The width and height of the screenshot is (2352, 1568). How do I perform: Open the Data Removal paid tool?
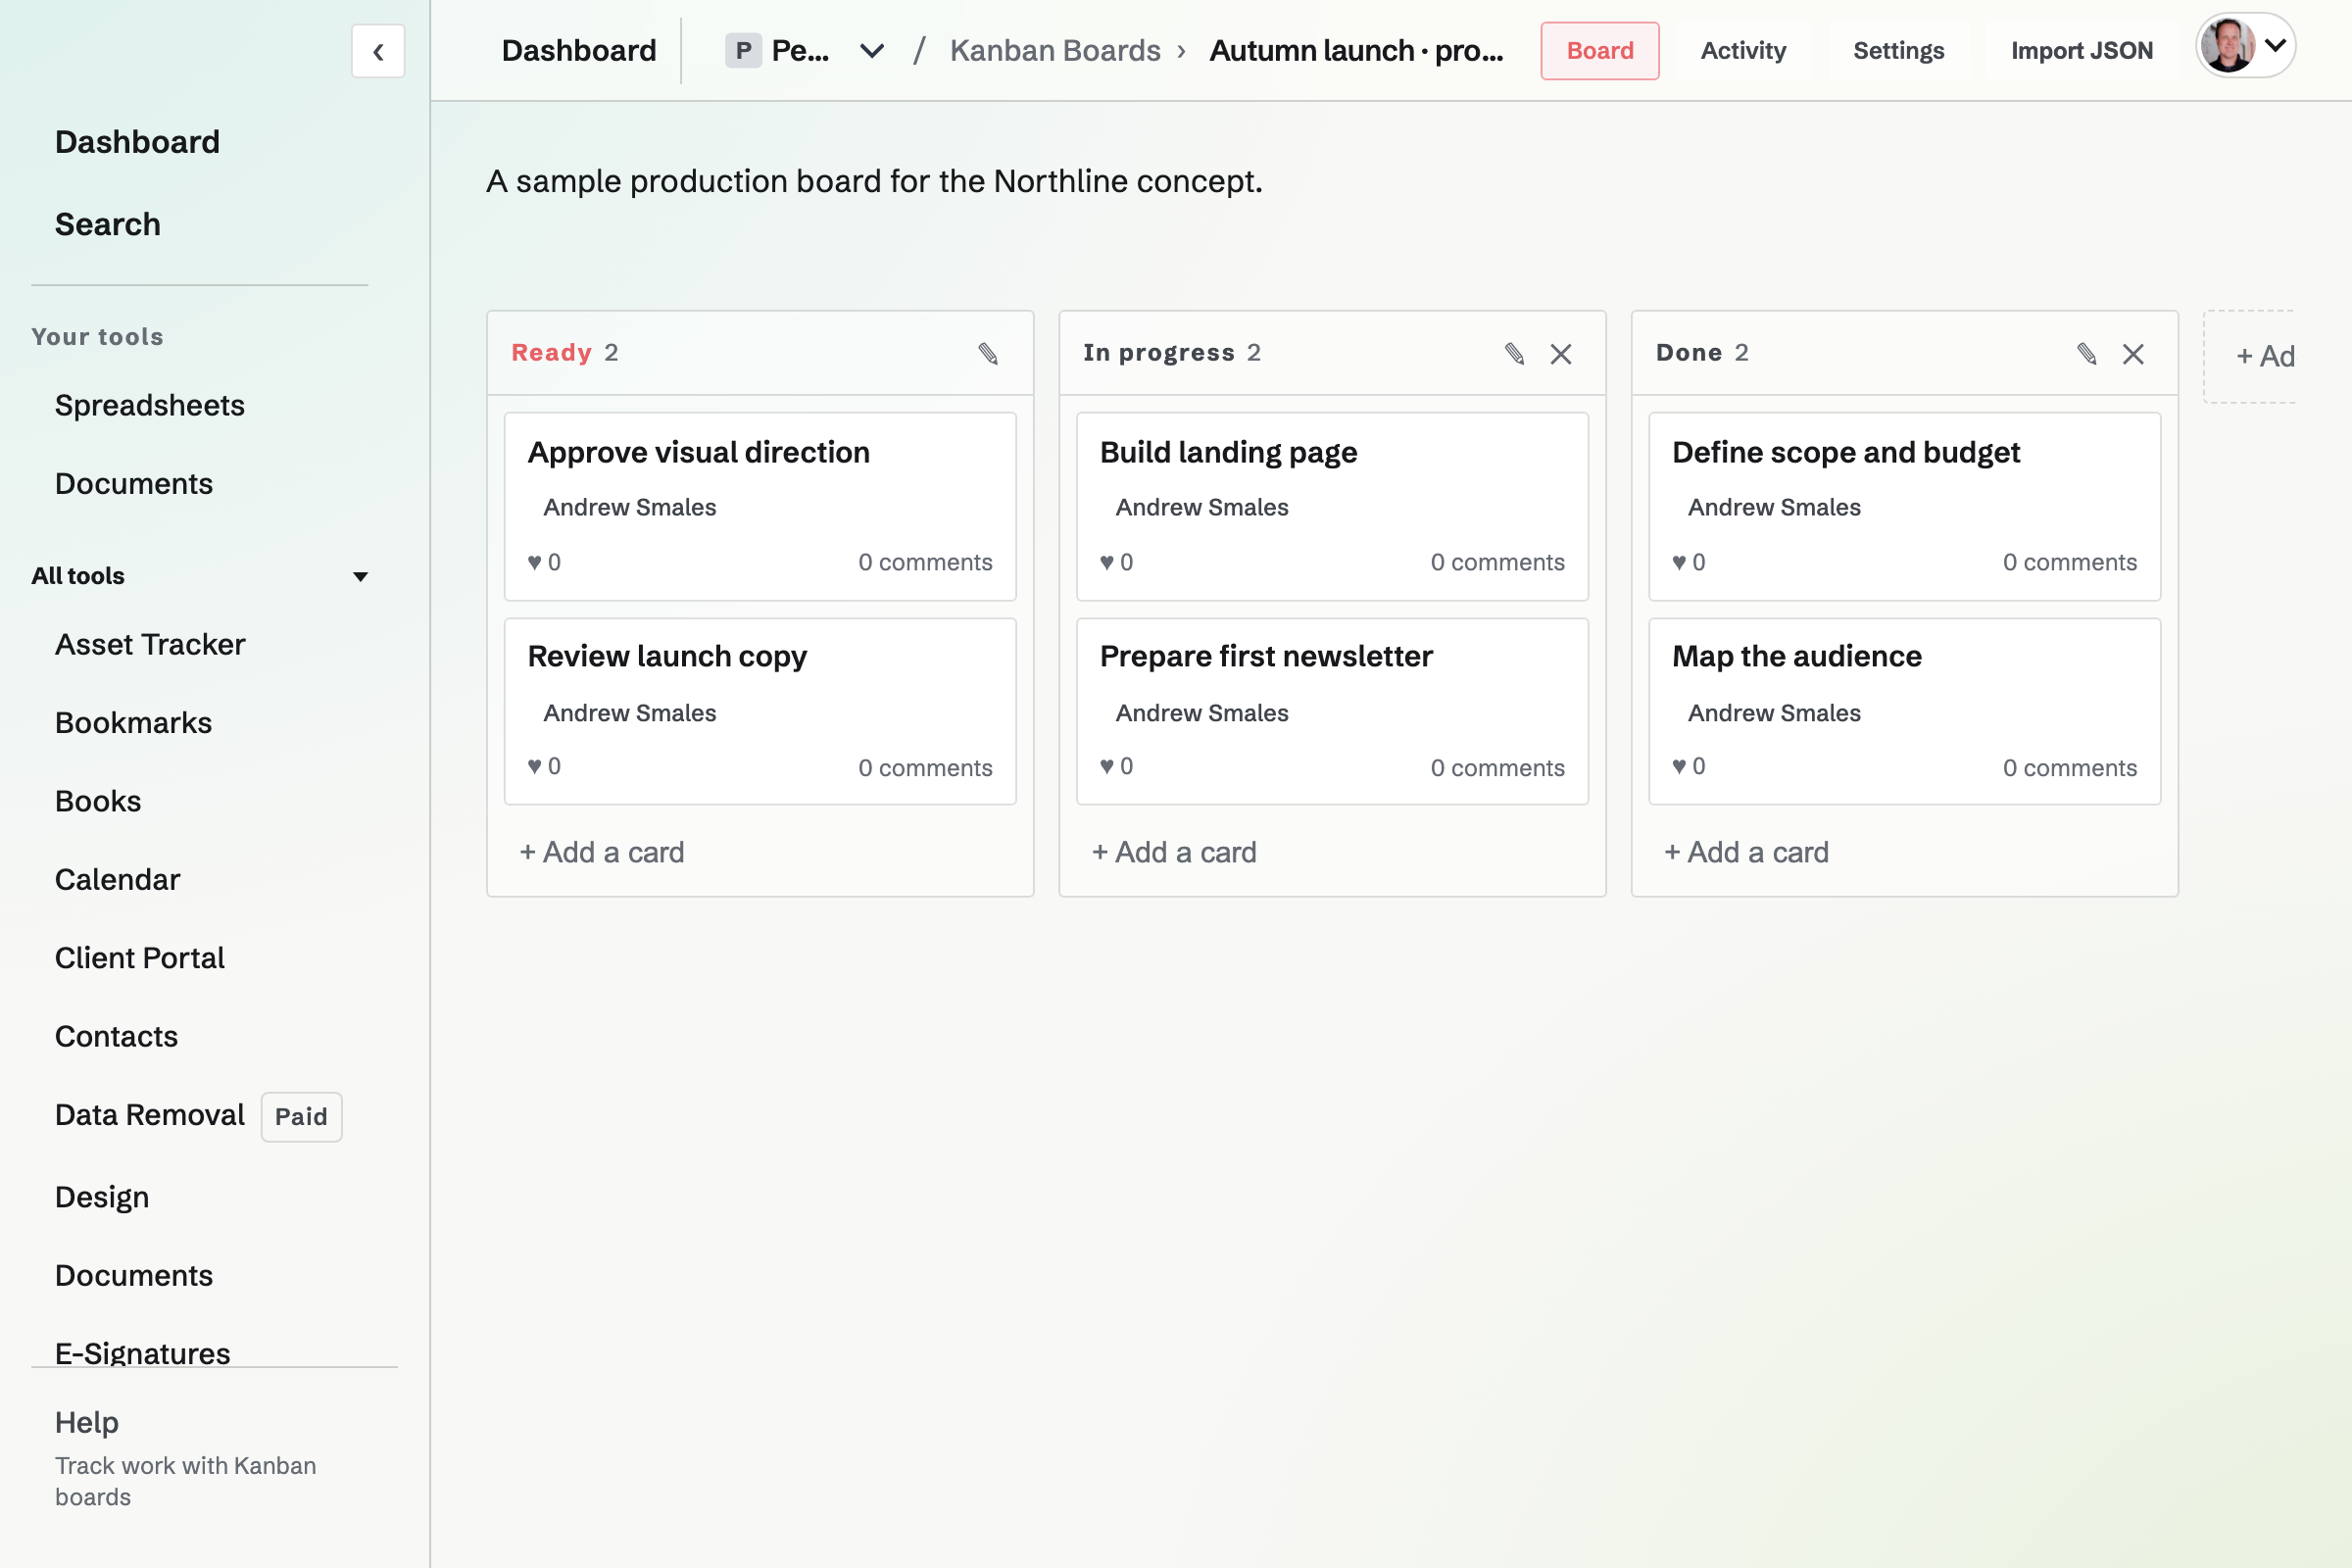pos(150,1115)
